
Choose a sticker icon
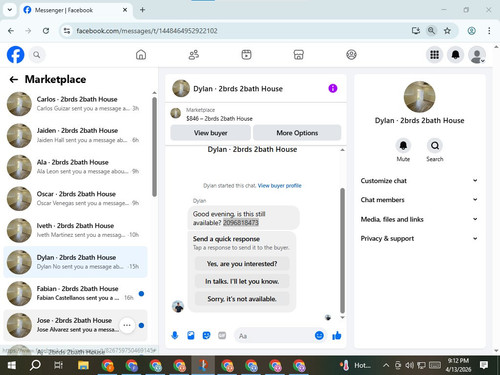tap(206, 335)
